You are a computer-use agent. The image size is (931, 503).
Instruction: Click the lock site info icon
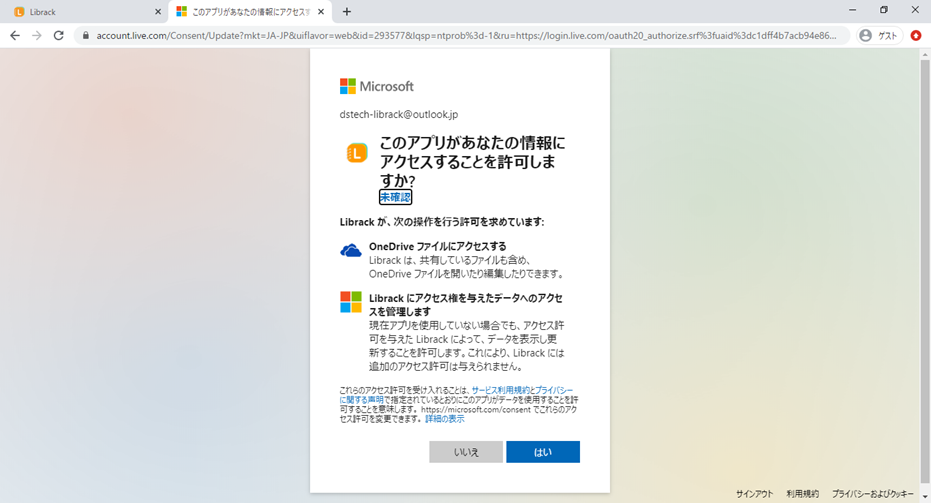pos(86,36)
